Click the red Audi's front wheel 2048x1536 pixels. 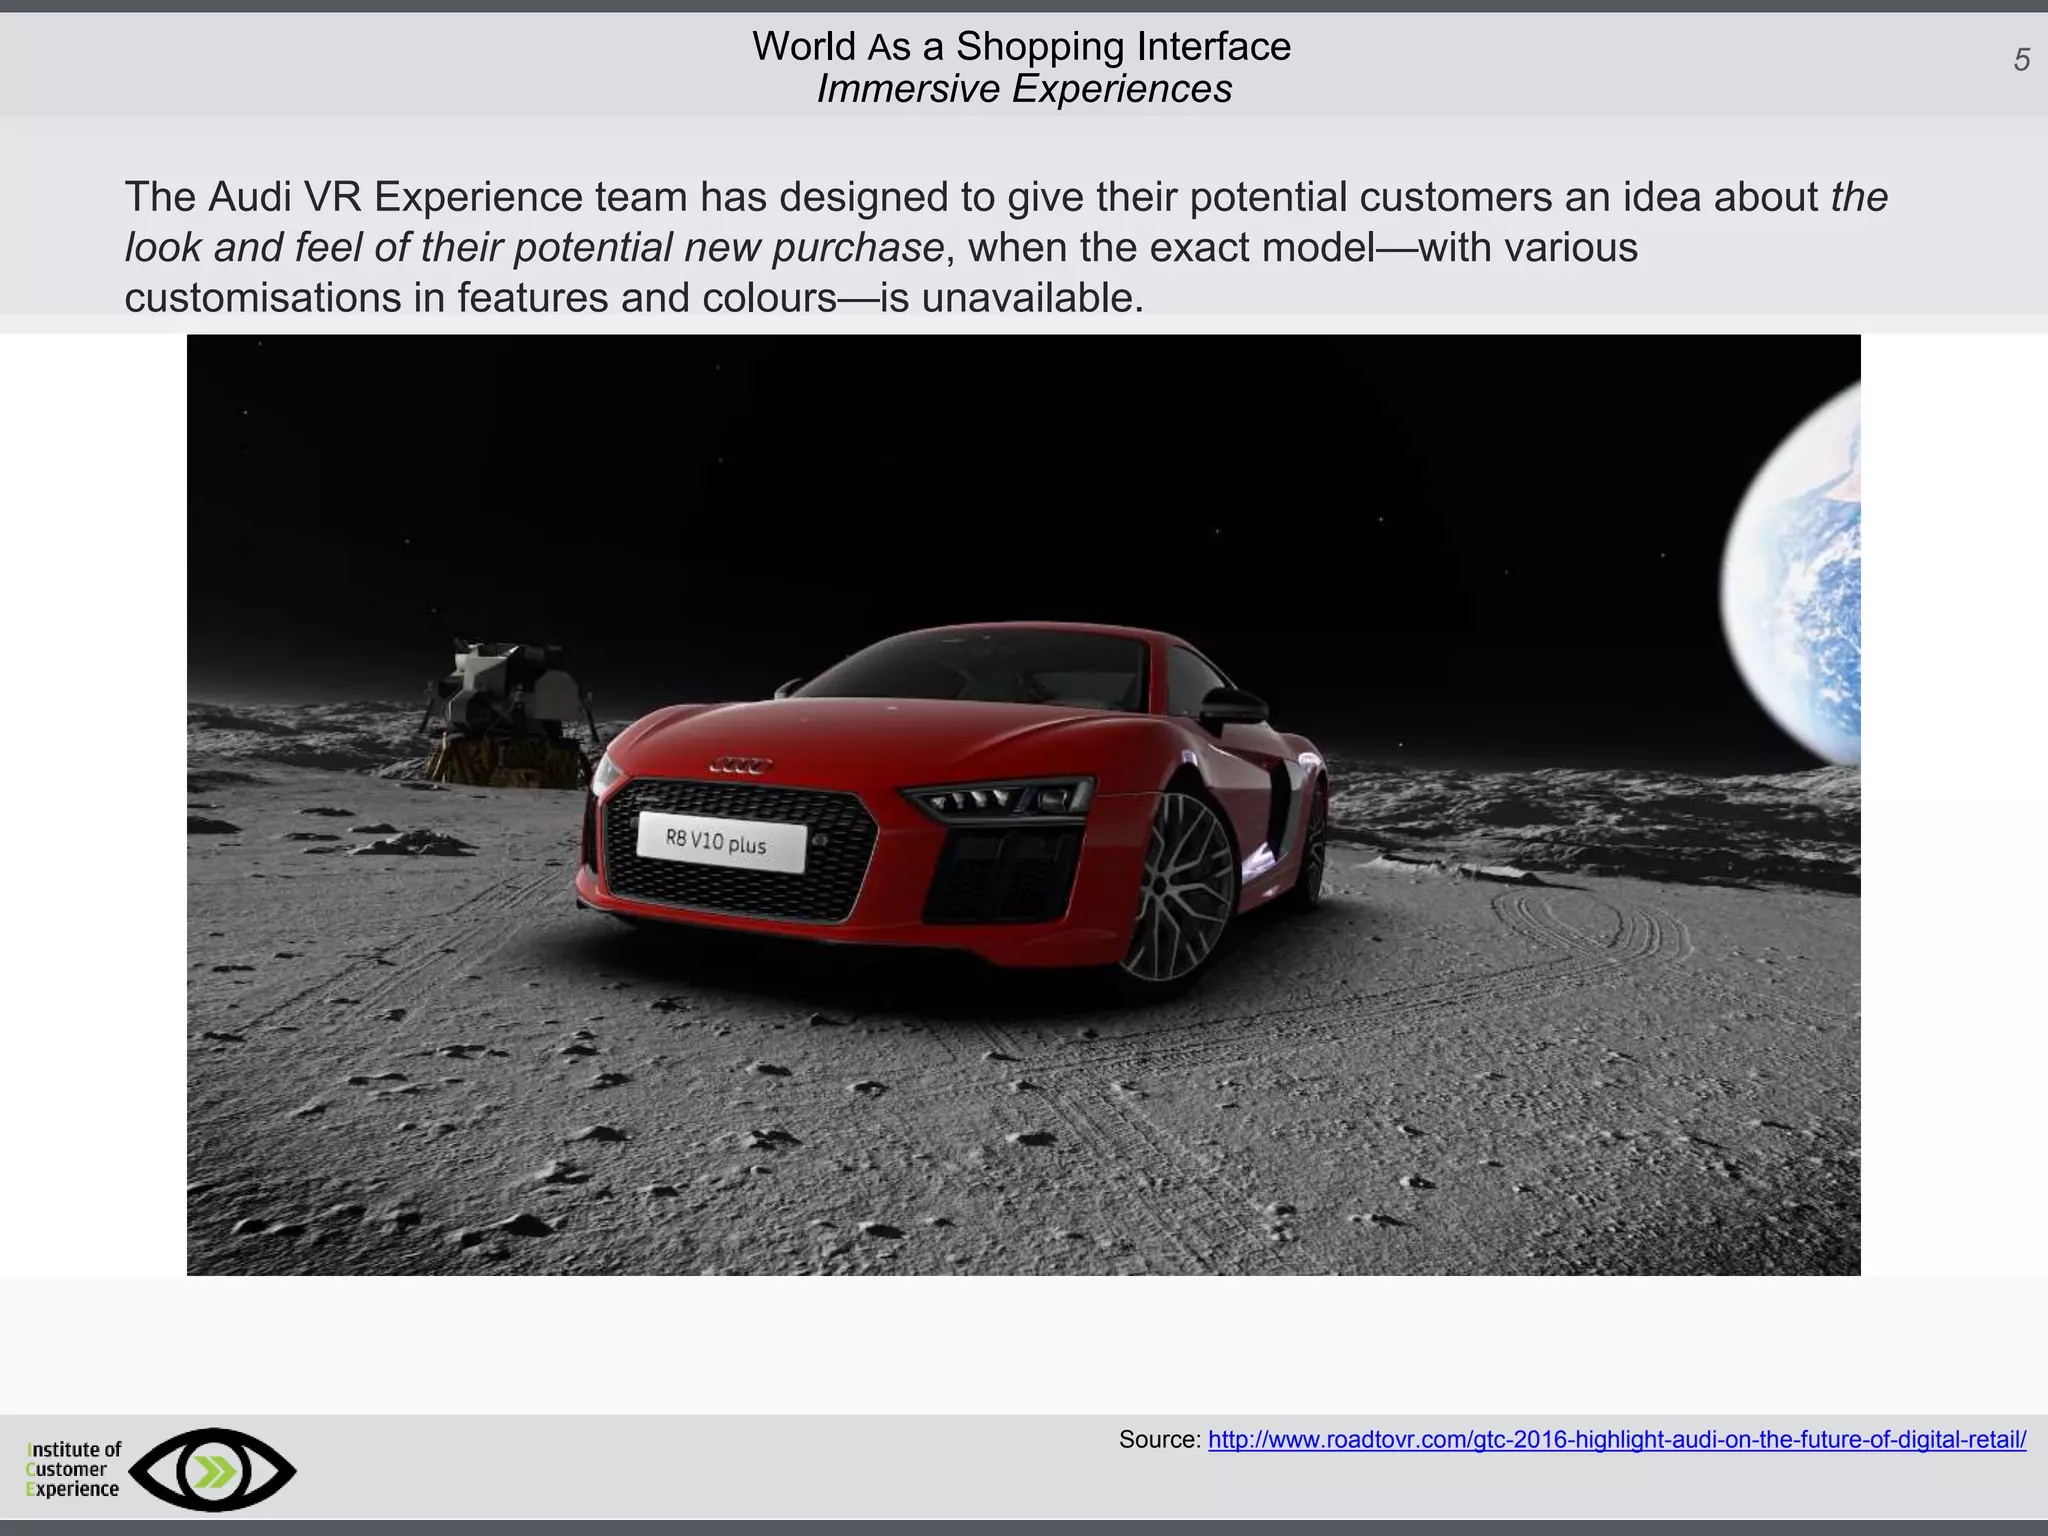[1177, 887]
